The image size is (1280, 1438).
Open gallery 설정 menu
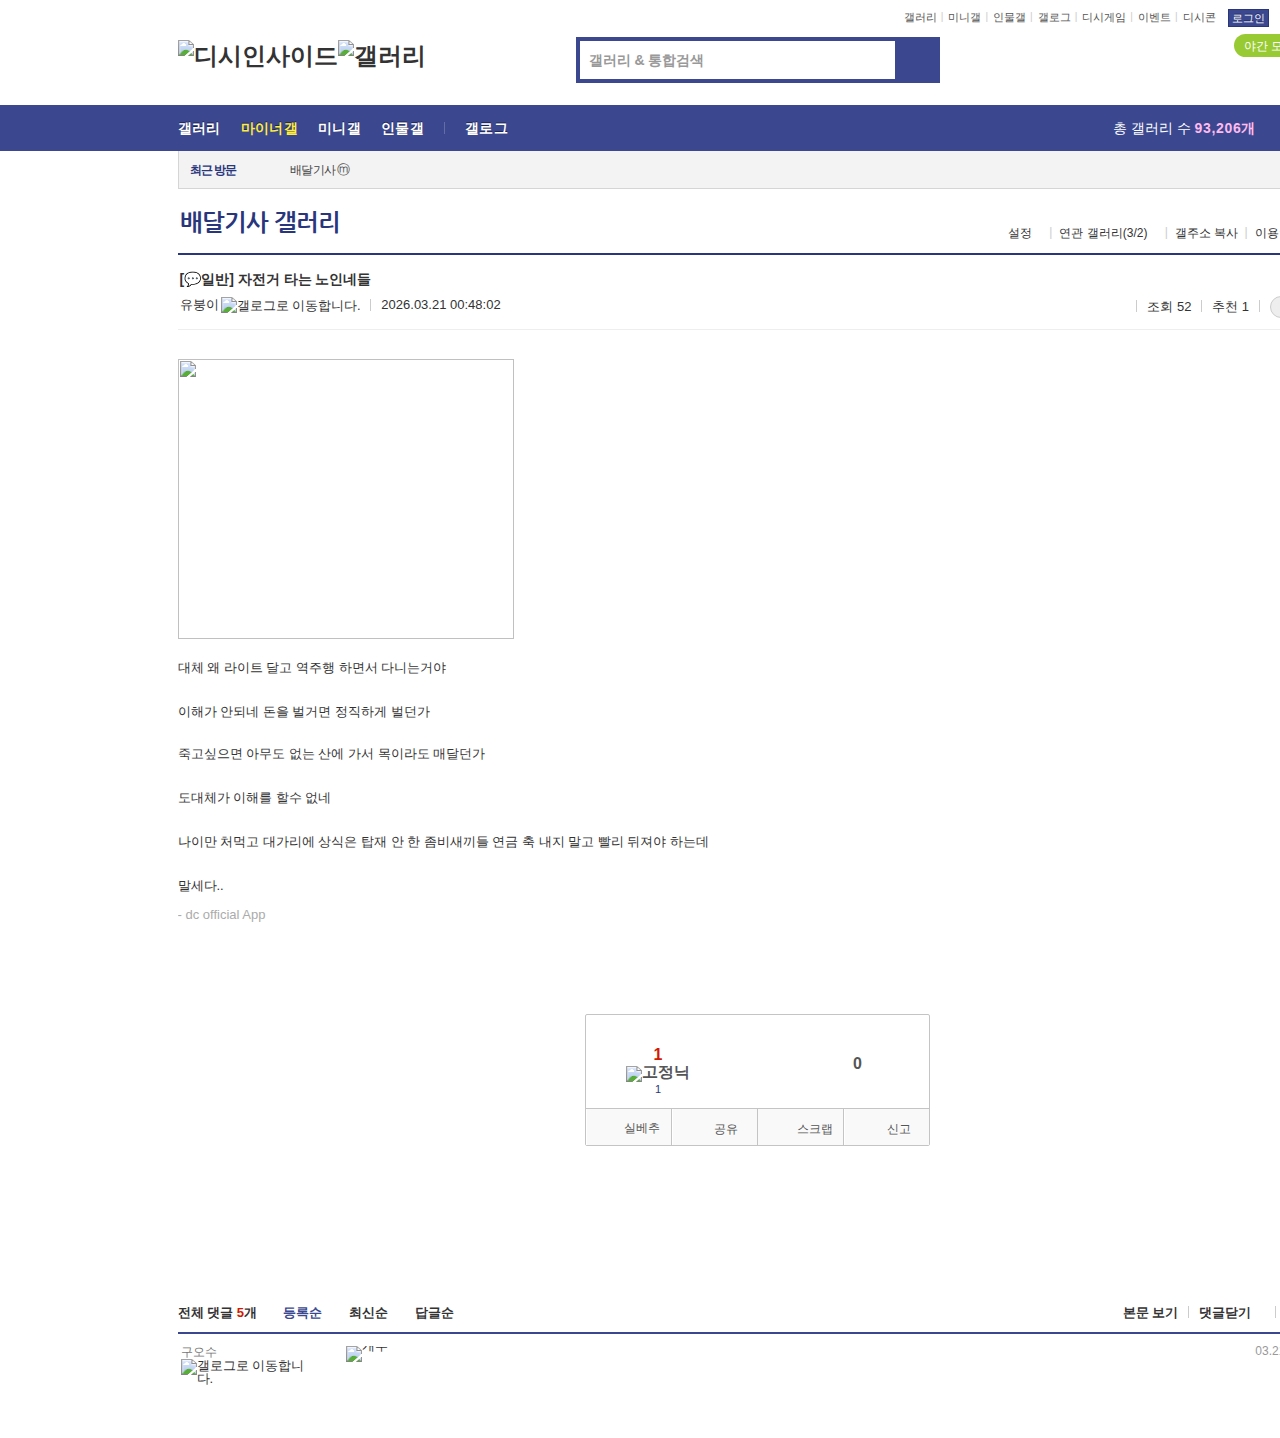pyautogui.click(x=1020, y=233)
